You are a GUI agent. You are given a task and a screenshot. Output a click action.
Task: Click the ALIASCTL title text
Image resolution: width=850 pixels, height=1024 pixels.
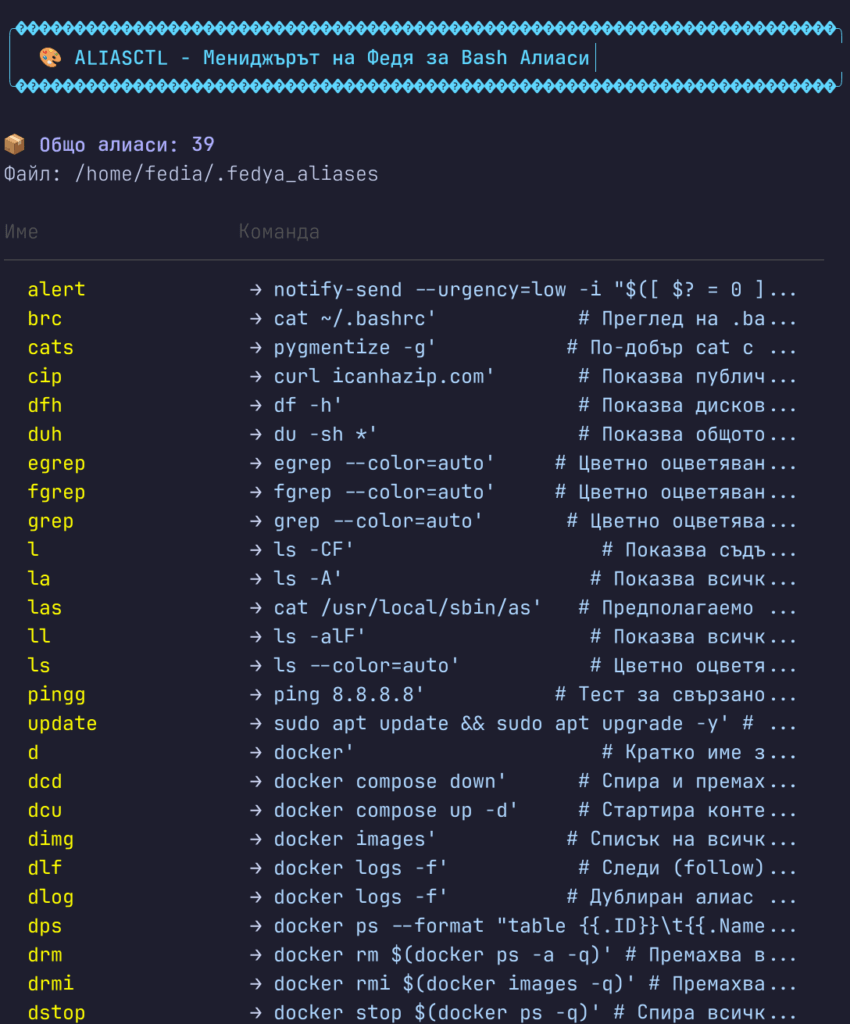point(120,58)
